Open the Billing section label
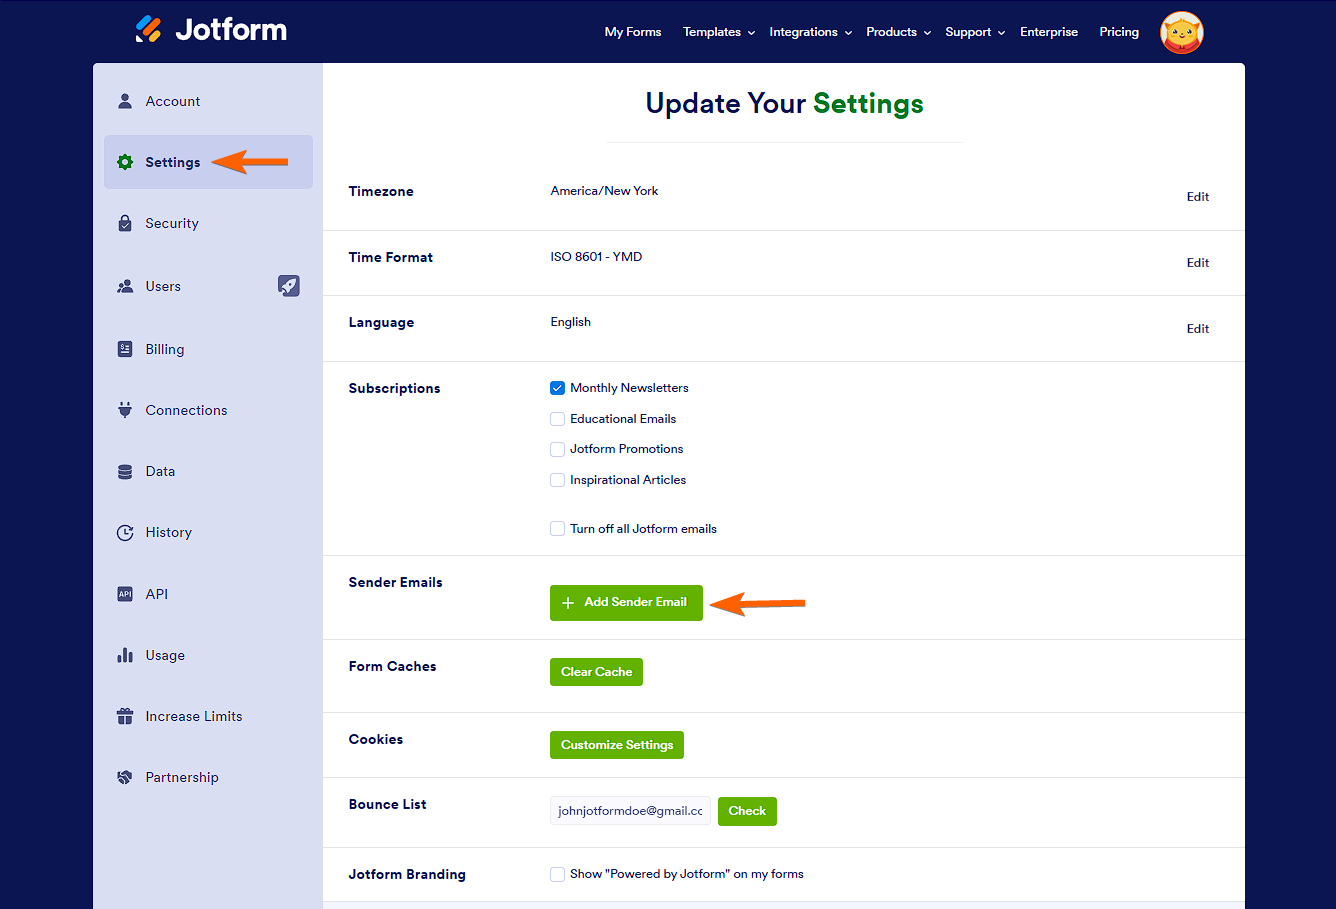The width and height of the screenshot is (1336, 909). click(x=165, y=349)
